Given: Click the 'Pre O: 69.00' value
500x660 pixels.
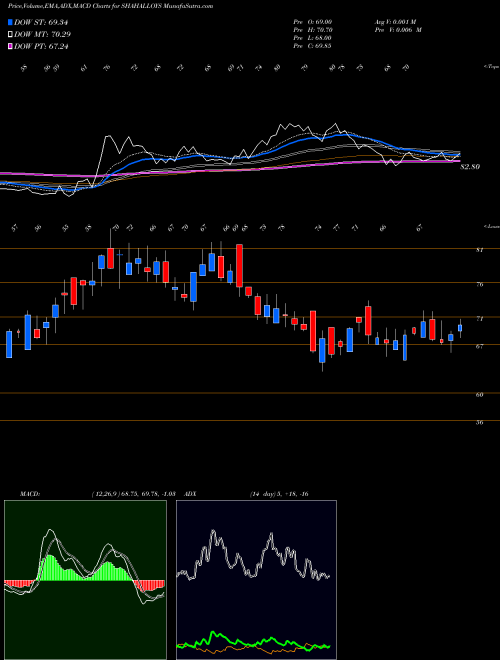Looking at the screenshot, I should click(312, 22).
